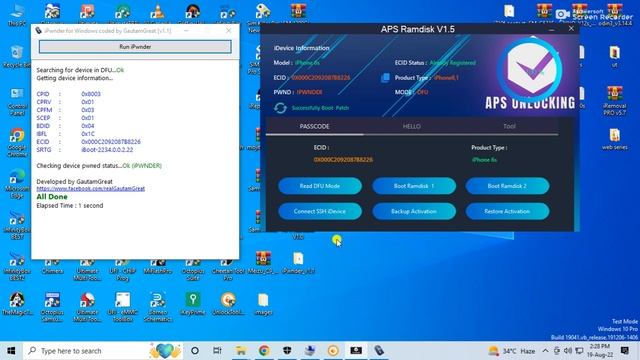Screen dimensions: 640x360
Task: Open the Cortana circle on taskbar
Action: point(195,351)
